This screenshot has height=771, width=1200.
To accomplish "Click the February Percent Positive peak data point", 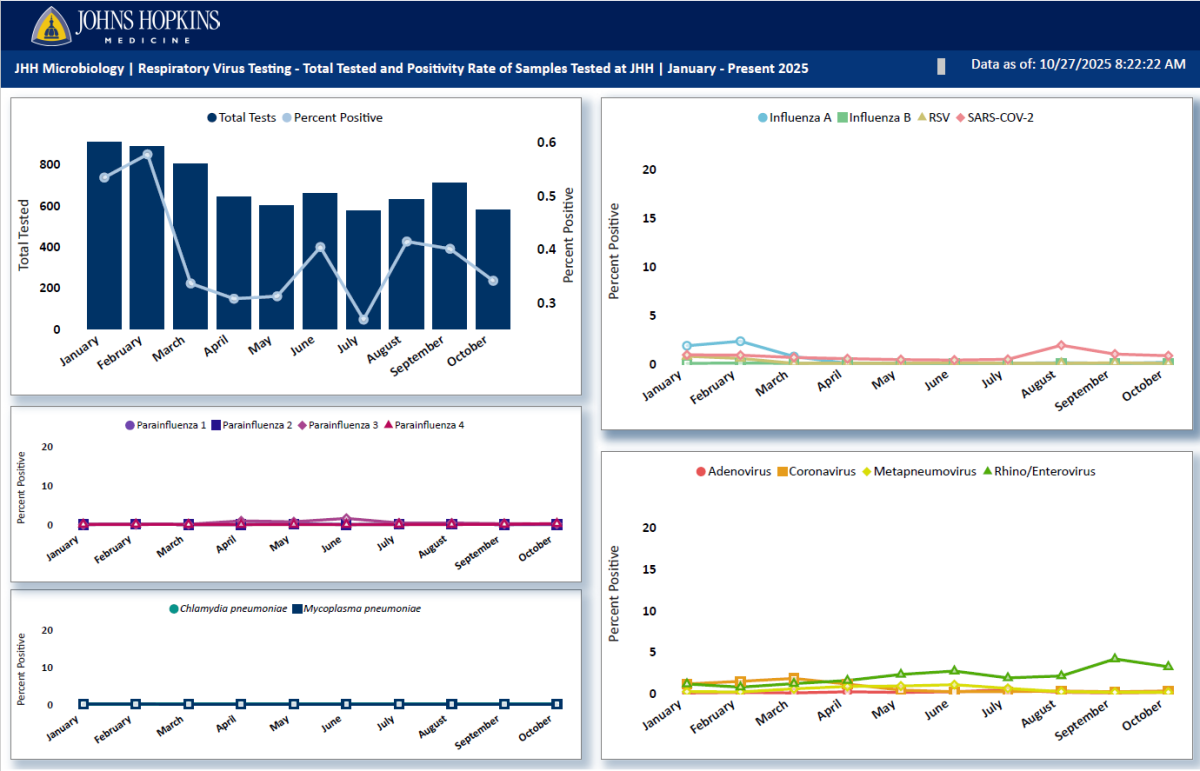I will (147, 154).
